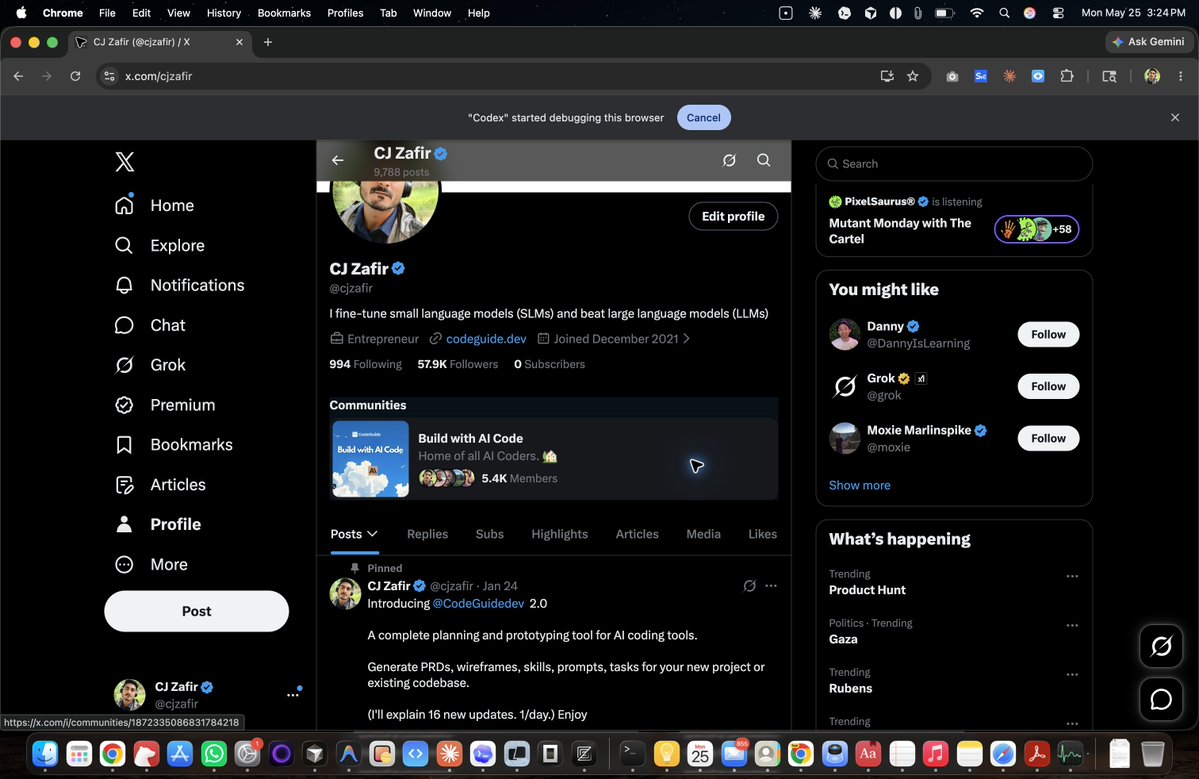This screenshot has width=1199, height=779.
Task: Open the 57.9K Followers list
Action: point(457,364)
